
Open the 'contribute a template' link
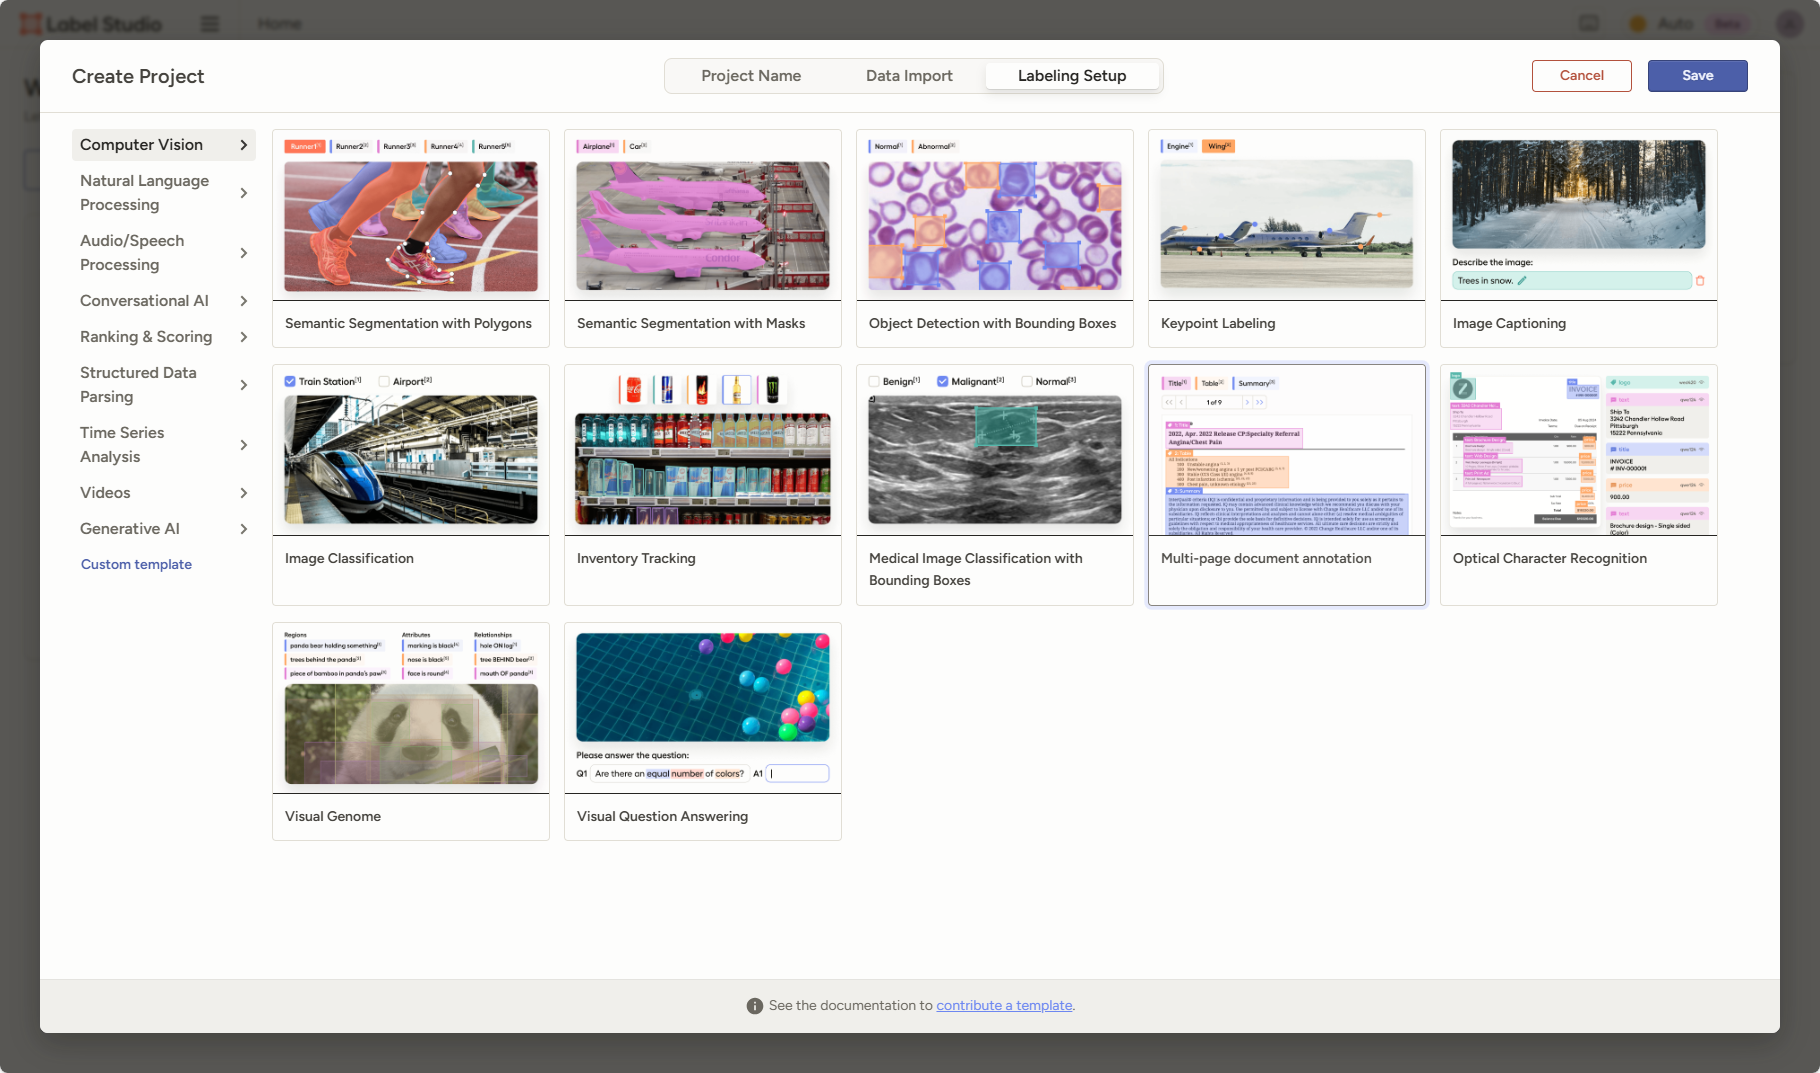click(1004, 1006)
